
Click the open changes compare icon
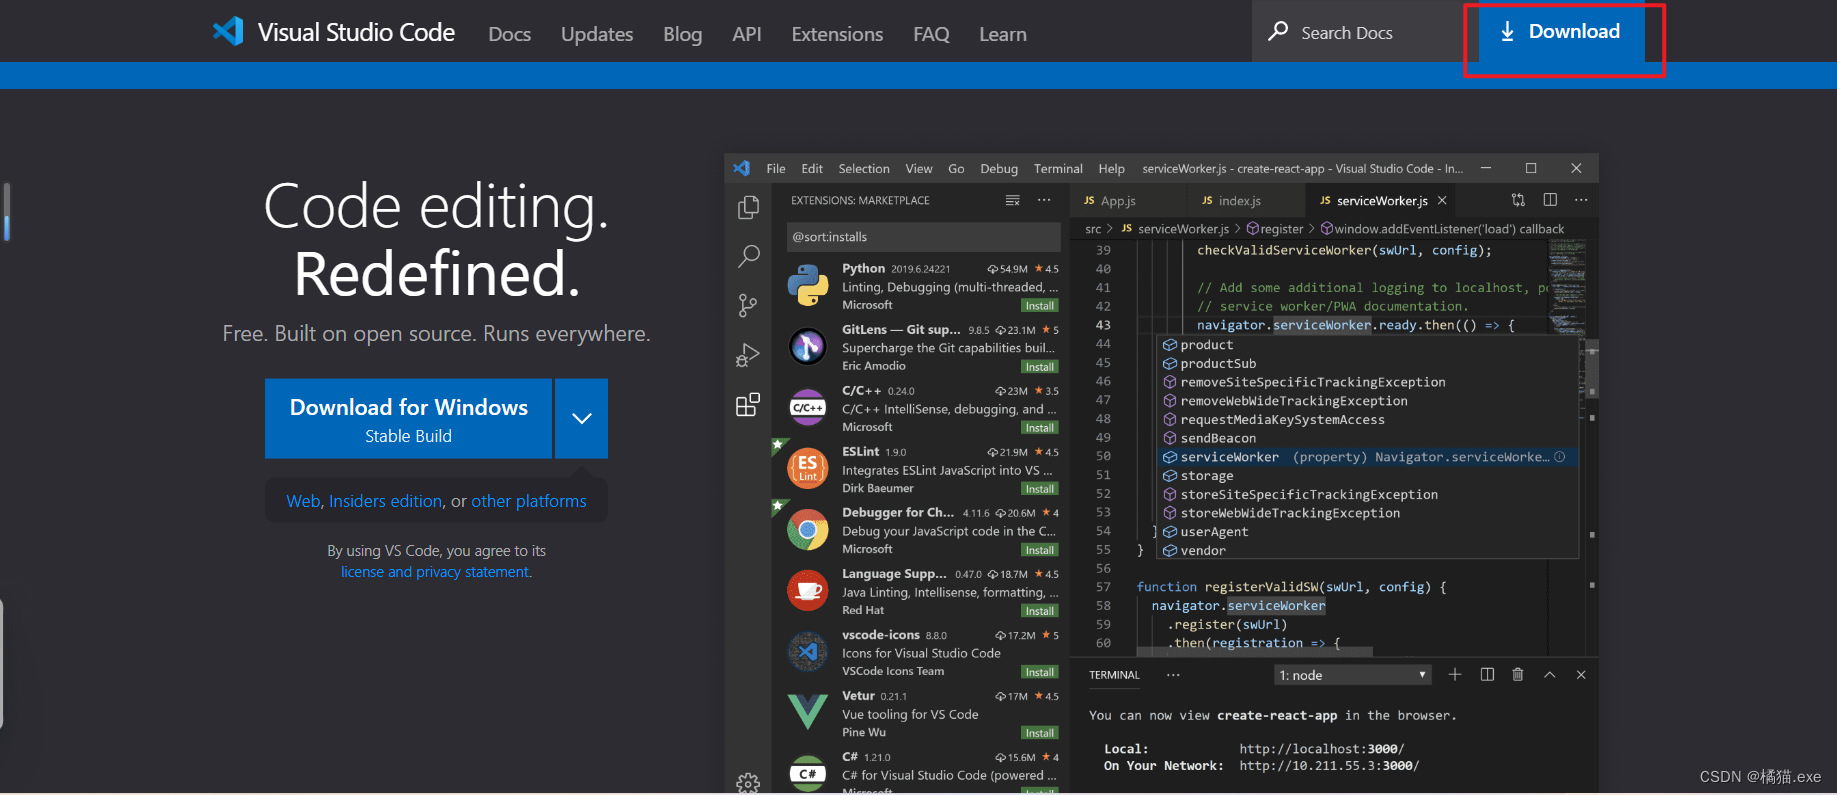(1518, 200)
